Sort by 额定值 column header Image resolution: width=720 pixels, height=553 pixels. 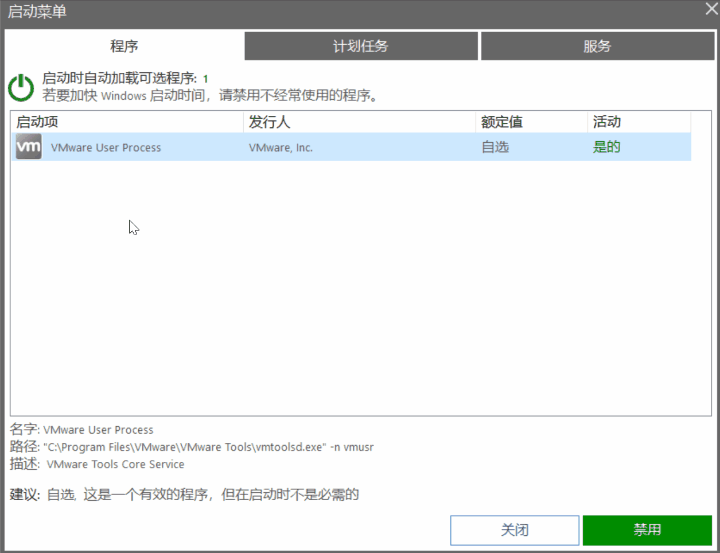(531, 122)
